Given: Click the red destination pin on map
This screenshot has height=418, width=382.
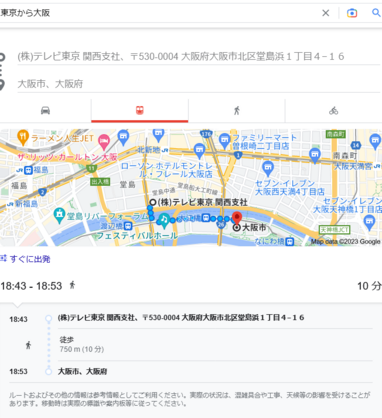Looking at the screenshot, I should pyautogui.click(x=237, y=217).
